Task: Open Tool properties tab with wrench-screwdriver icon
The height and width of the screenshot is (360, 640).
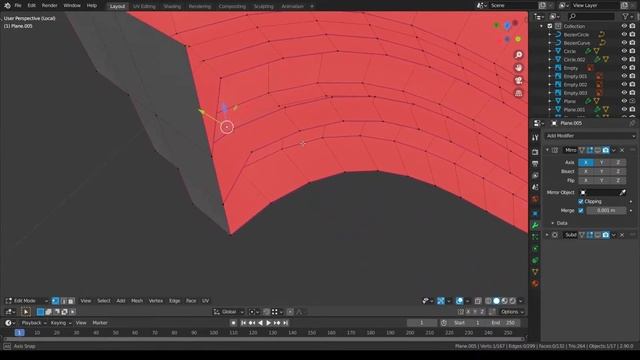Action: click(535, 138)
